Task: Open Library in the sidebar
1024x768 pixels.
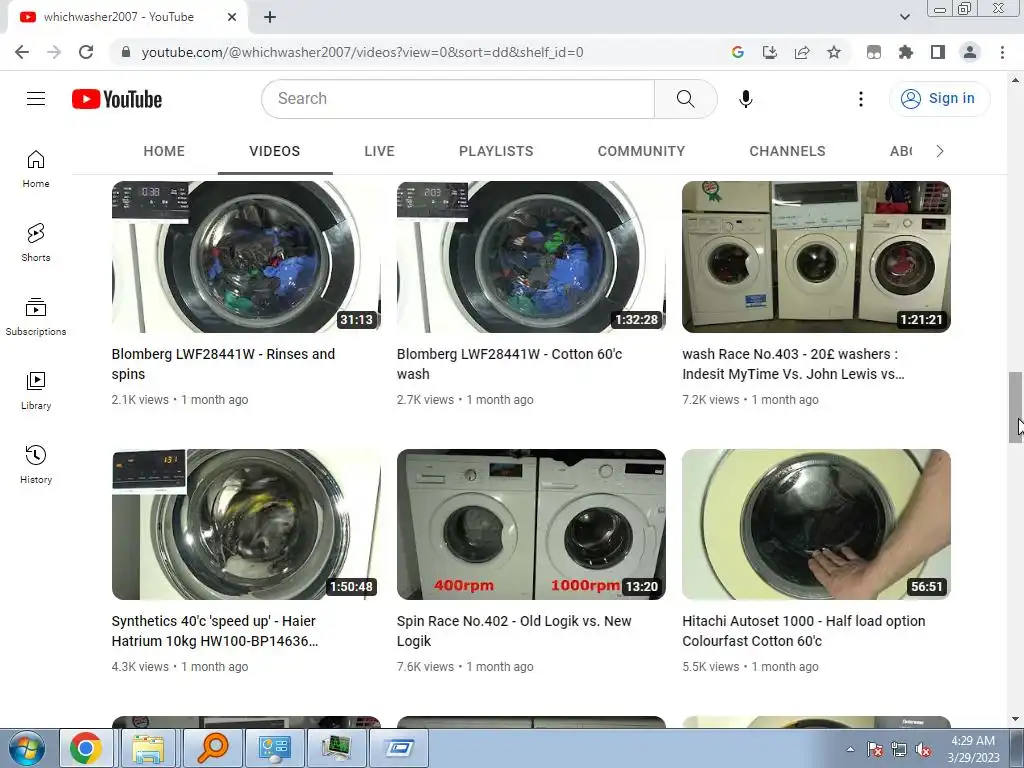Action: point(36,391)
